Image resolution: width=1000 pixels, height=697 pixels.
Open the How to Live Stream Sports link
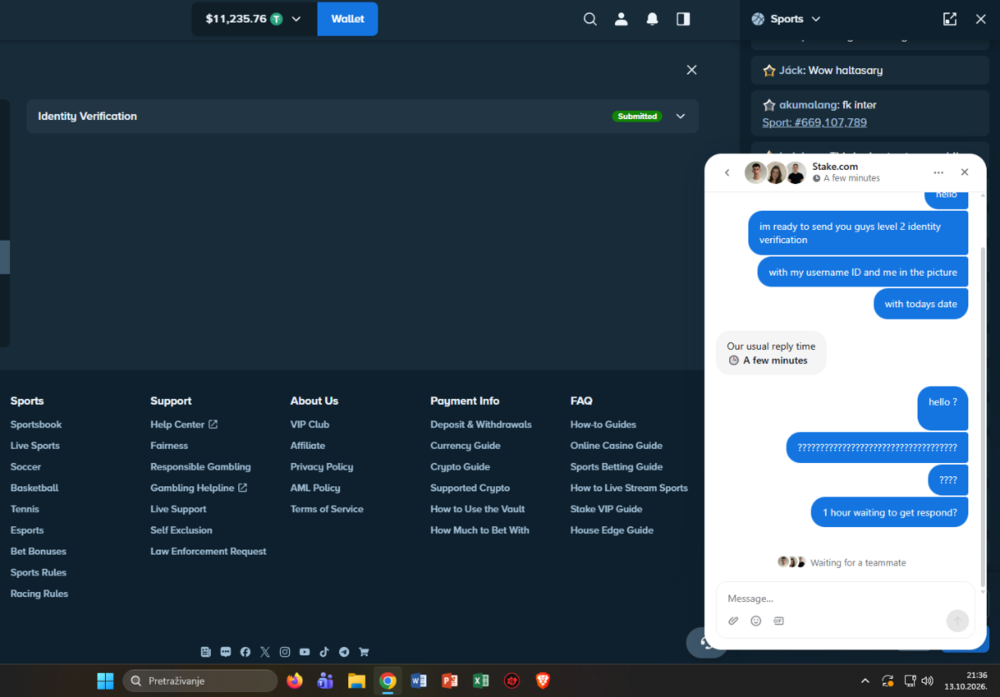629,488
